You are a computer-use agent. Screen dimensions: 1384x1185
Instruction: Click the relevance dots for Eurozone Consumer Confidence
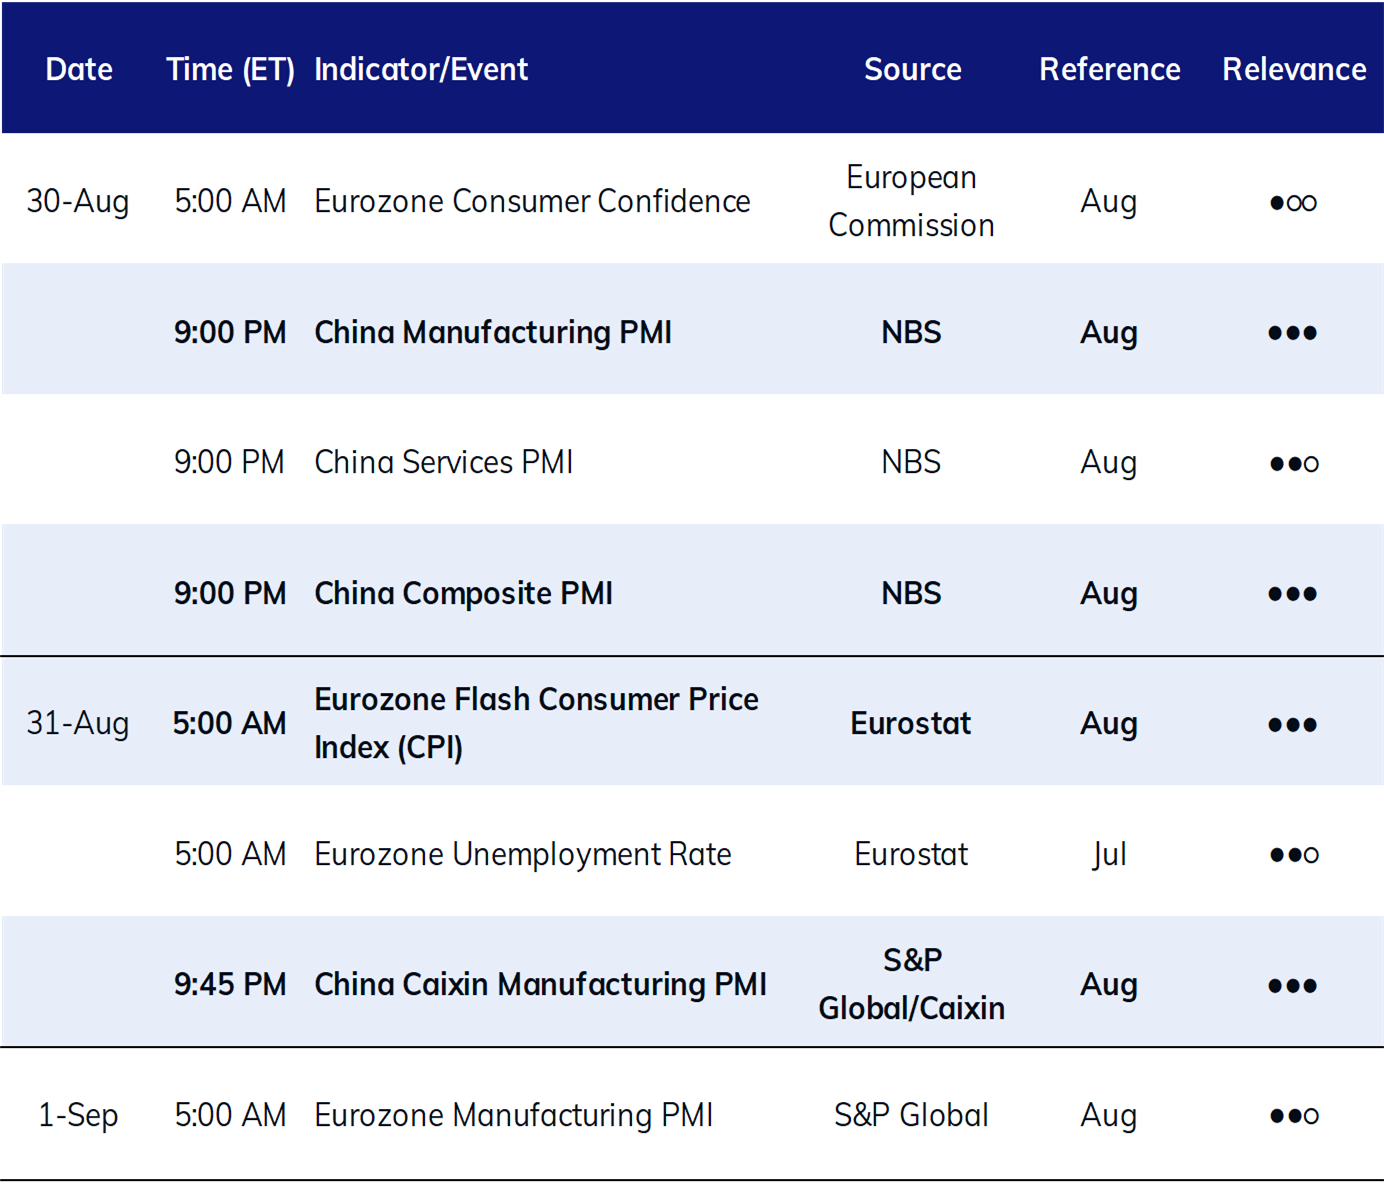click(x=1293, y=202)
